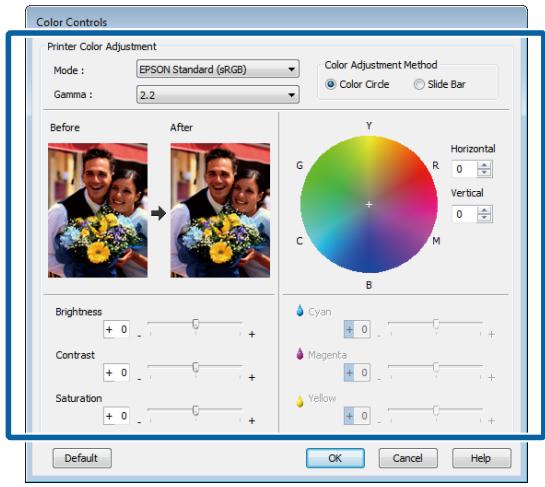
Task: Click the Cyan slider handle
Action: tap(436, 324)
